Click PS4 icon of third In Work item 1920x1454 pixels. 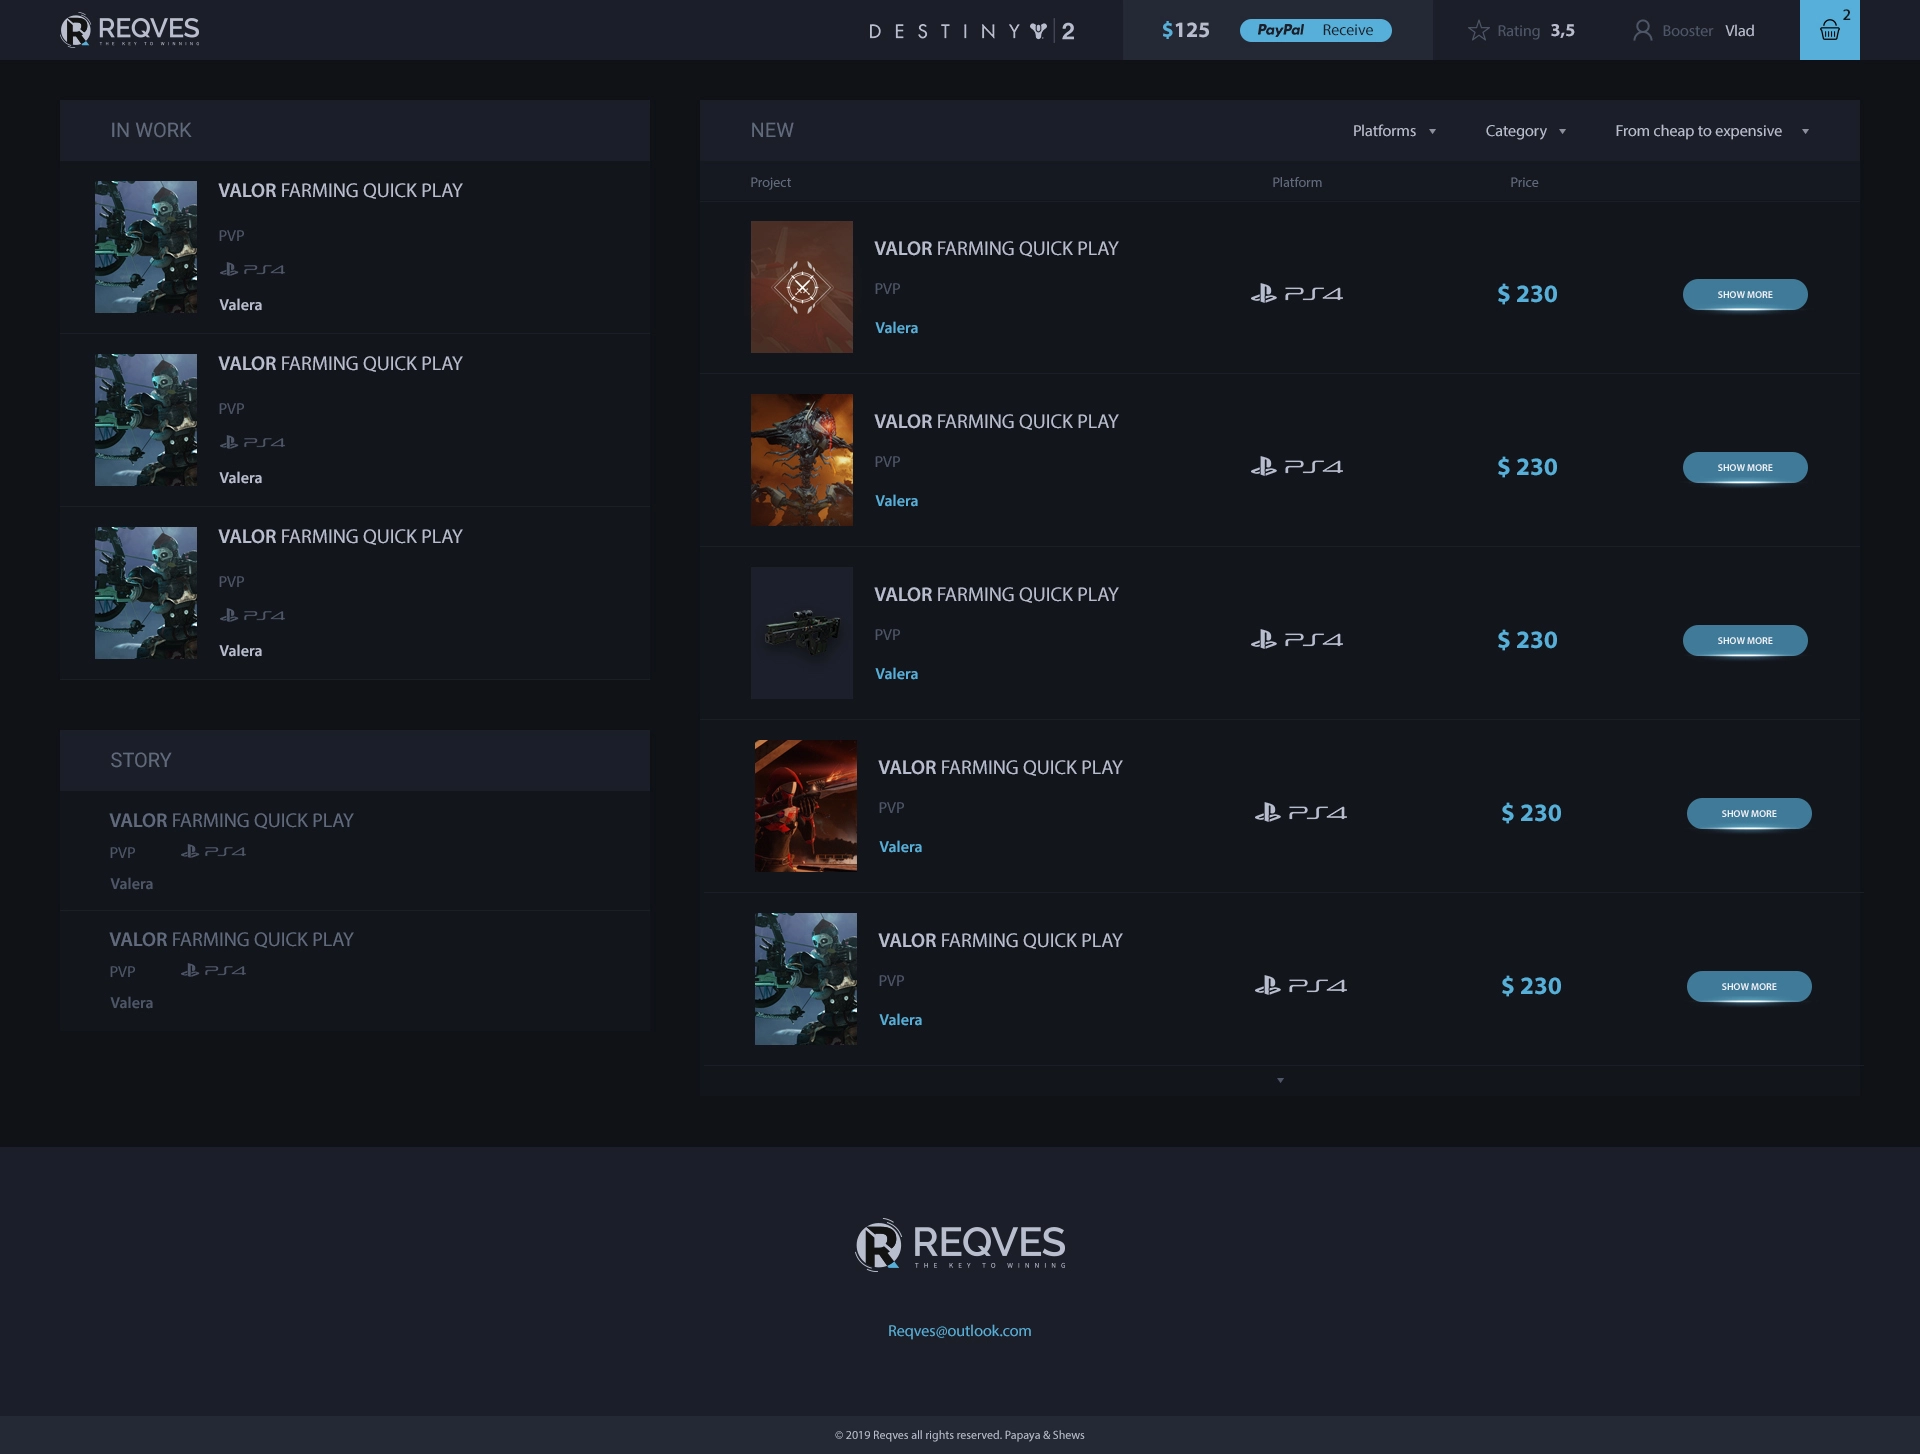[x=252, y=615]
